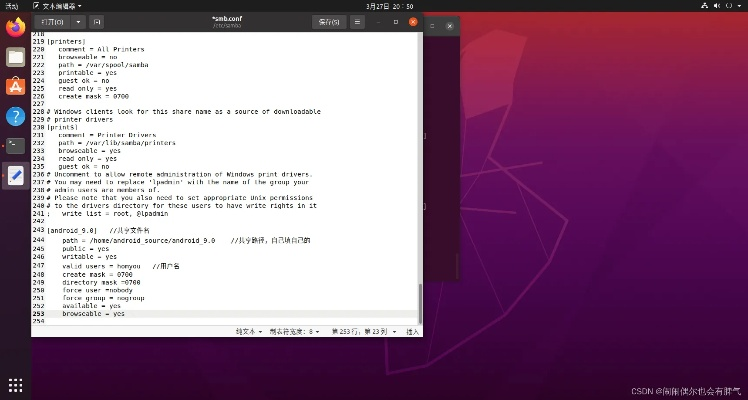Open Firefox from the dock
Viewport: 748px width, 400px height.
tap(15, 28)
